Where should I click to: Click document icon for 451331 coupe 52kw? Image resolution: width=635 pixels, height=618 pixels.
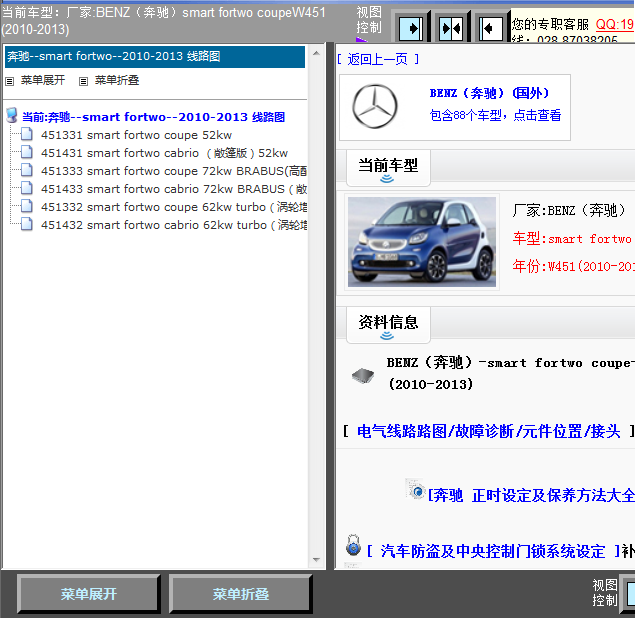click(27, 134)
